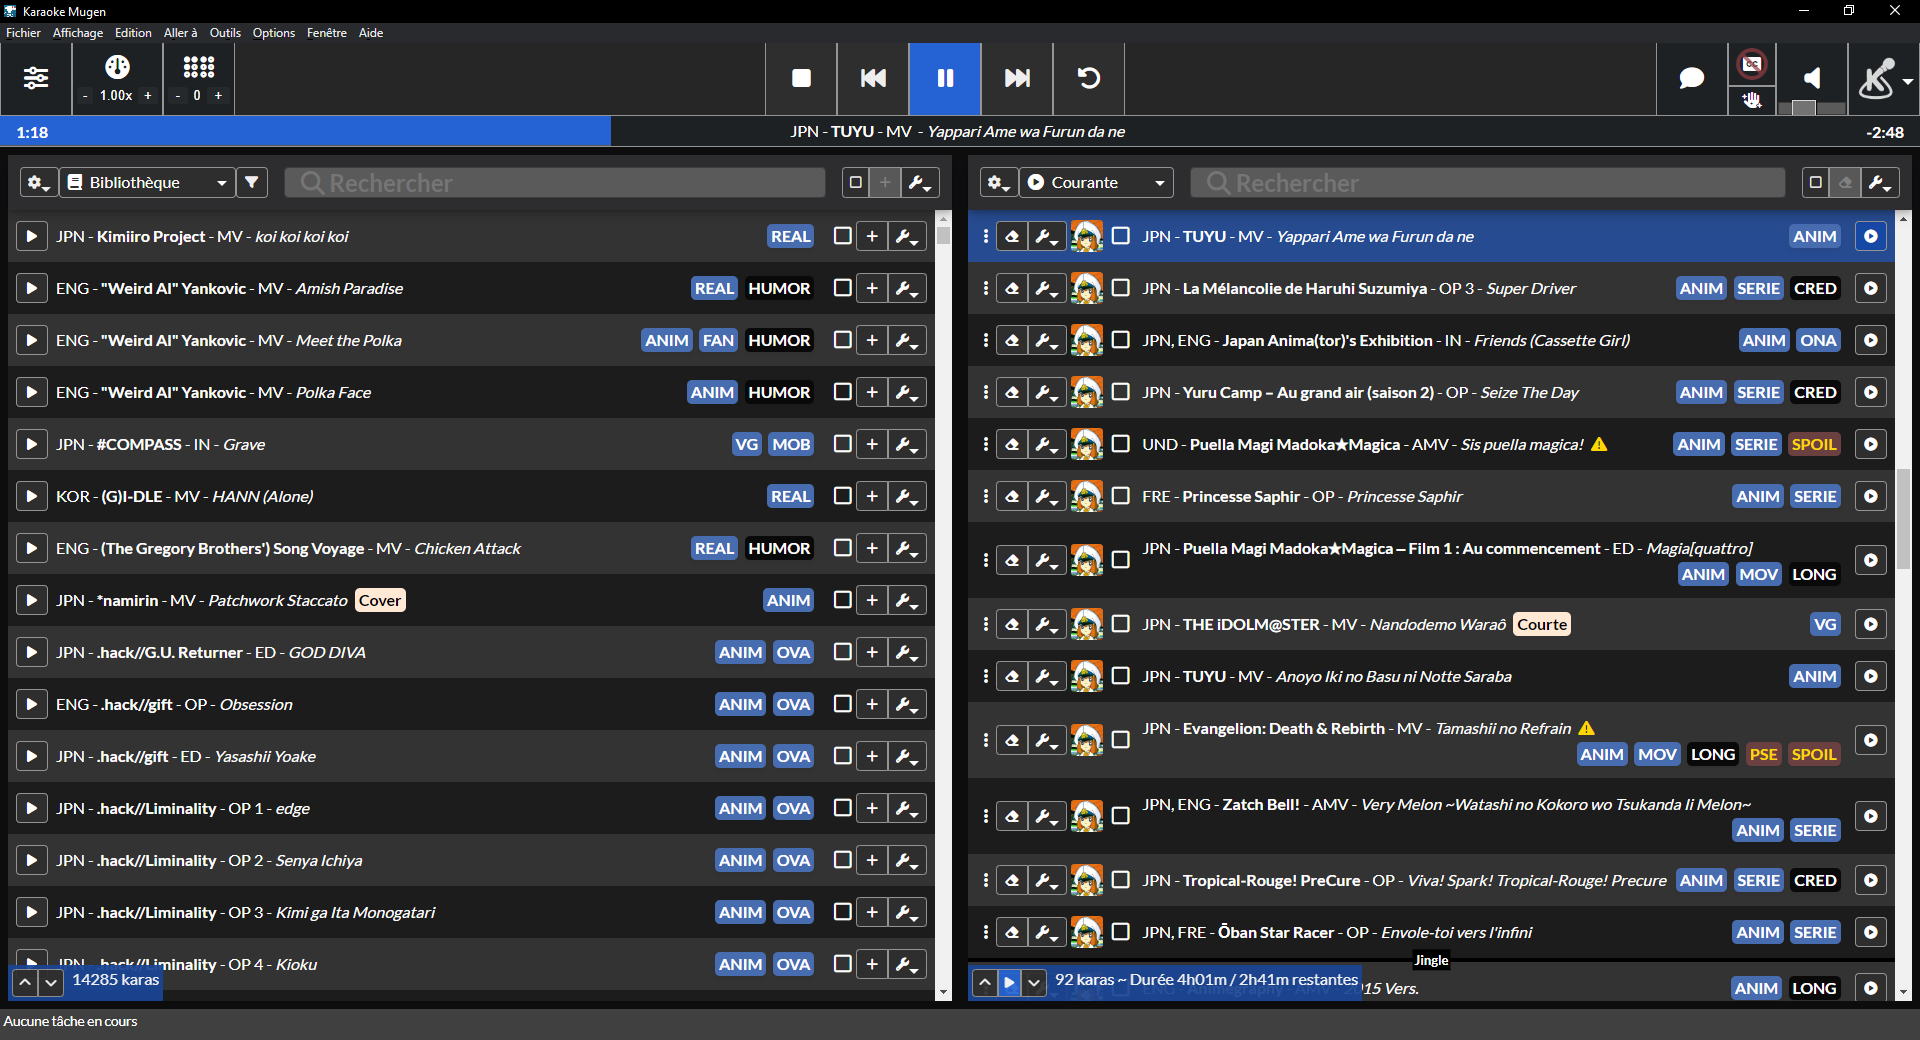1920x1040 pixels.
Task: Open the library filter funnel
Action: [252, 183]
